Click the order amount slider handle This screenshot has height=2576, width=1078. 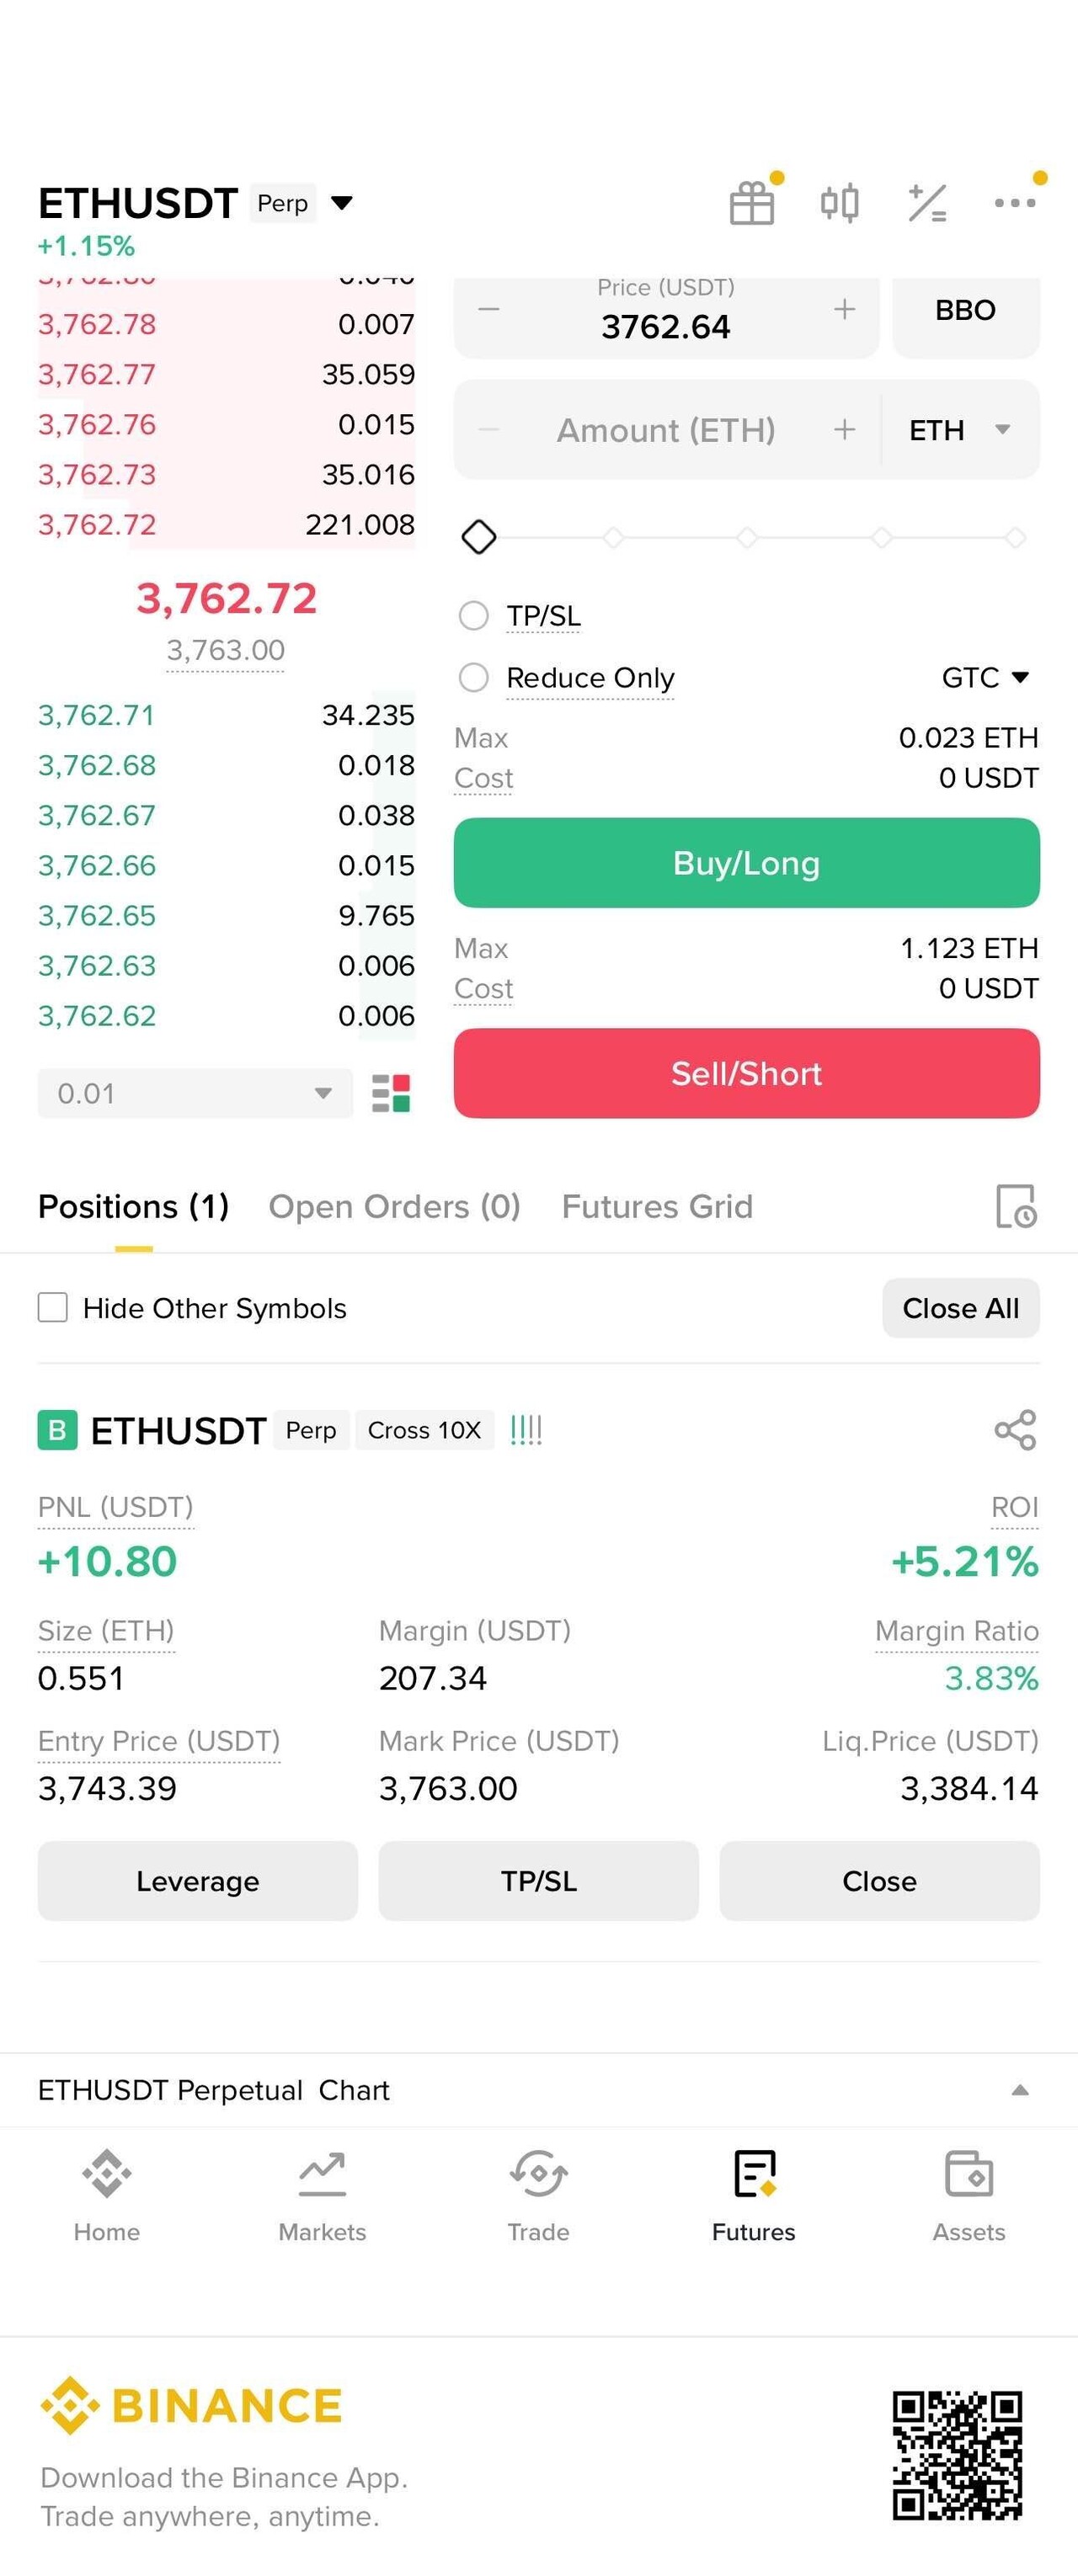479,537
